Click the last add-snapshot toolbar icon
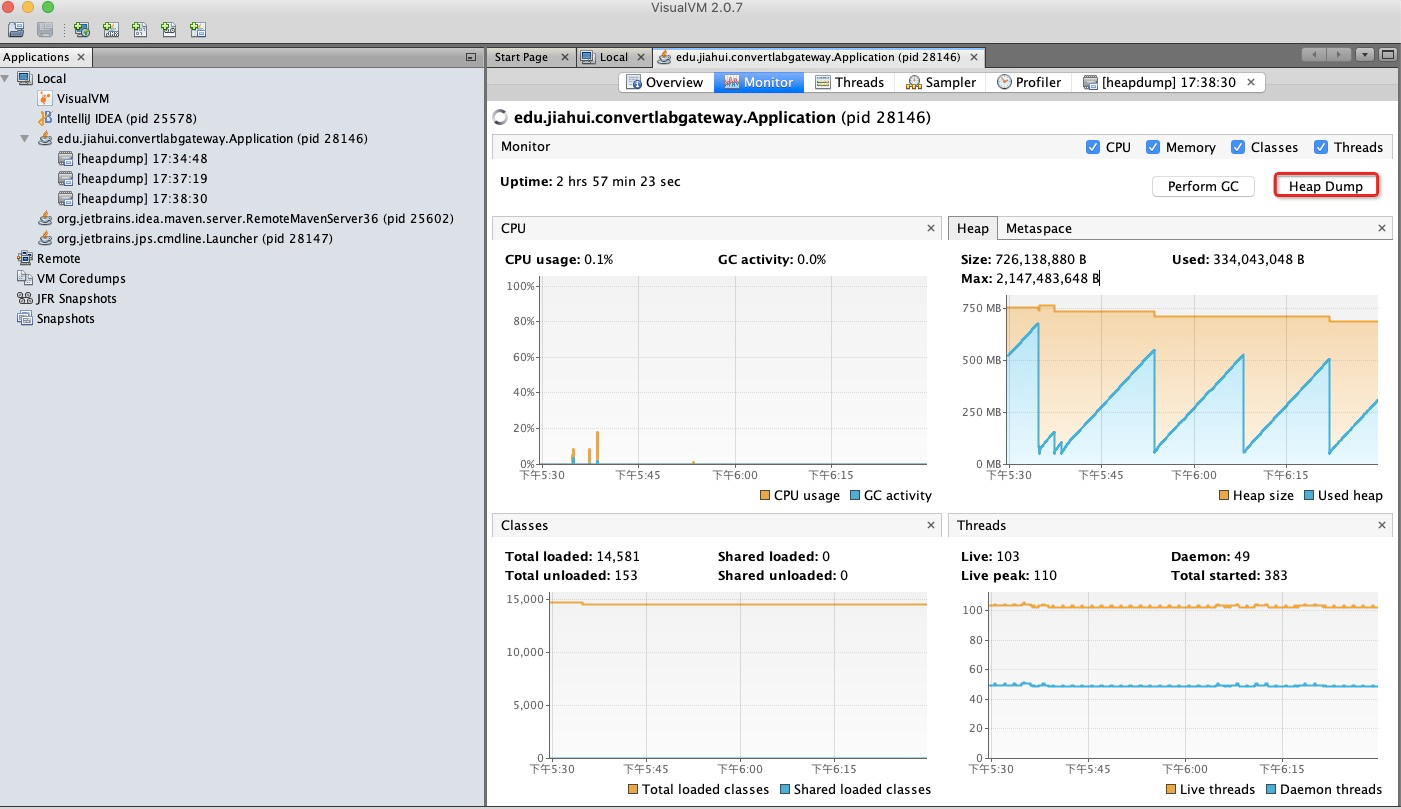 tap(198, 30)
